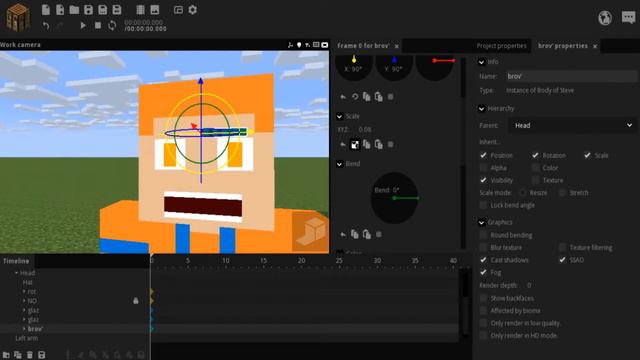Click the first Save floppy icon
The height and width of the screenshot is (360, 640).
88,9
